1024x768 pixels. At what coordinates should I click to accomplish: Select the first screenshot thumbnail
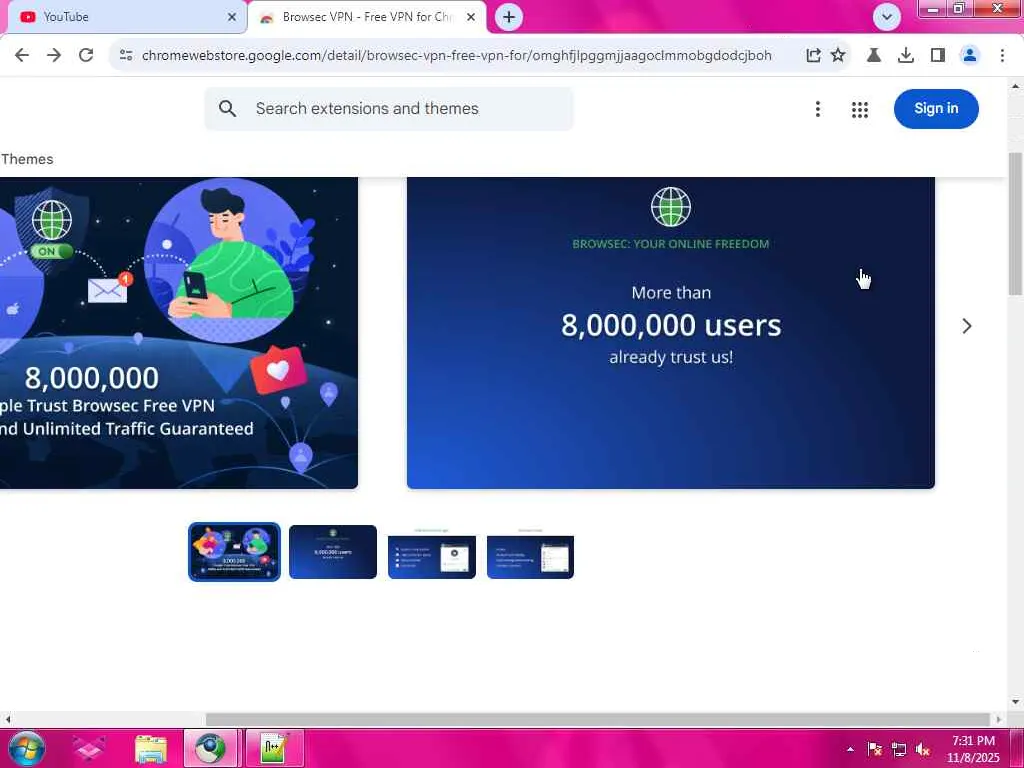(x=234, y=552)
